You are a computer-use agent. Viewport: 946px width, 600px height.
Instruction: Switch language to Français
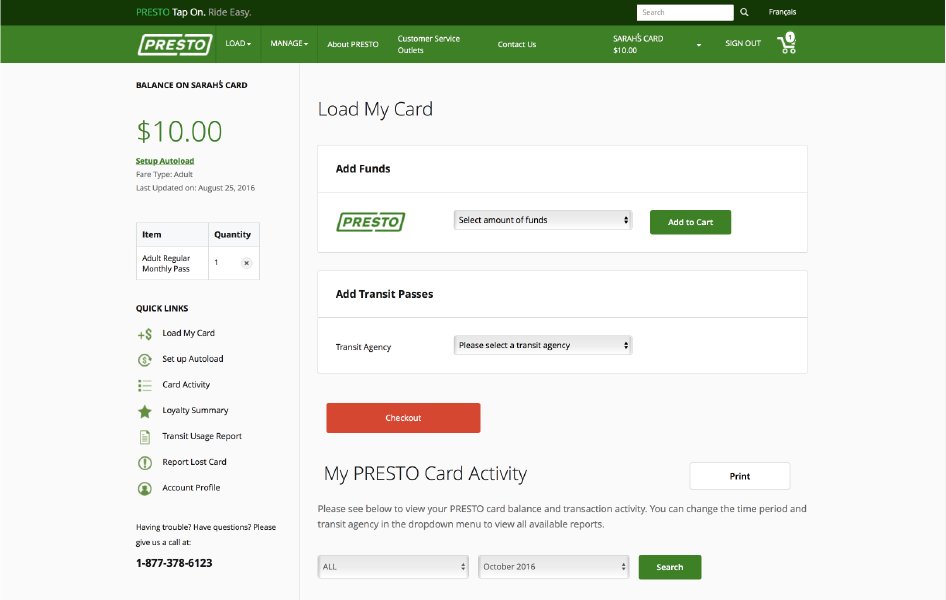tap(782, 12)
